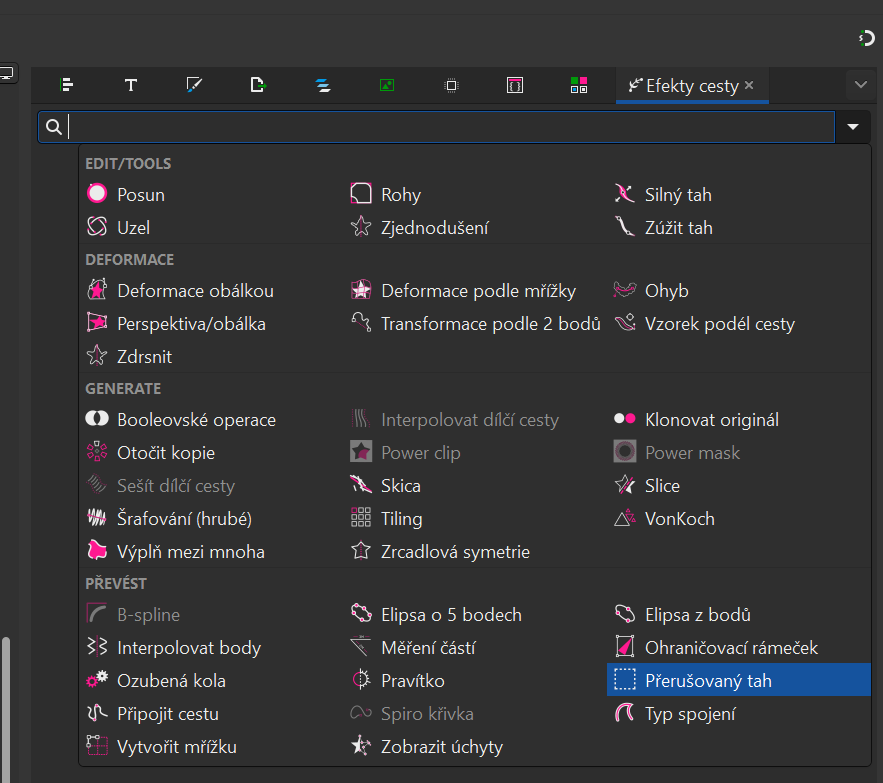
Task: Open the Export tab icon
Action: click(x=258, y=85)
